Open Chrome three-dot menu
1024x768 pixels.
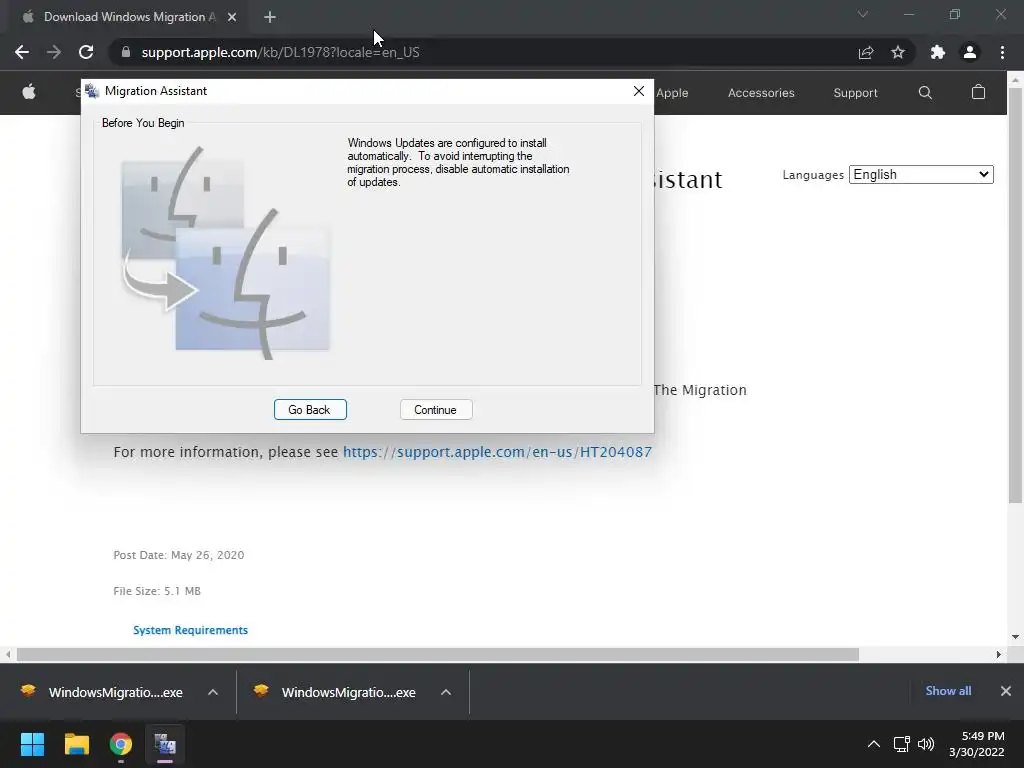(x=1002, y=52)
